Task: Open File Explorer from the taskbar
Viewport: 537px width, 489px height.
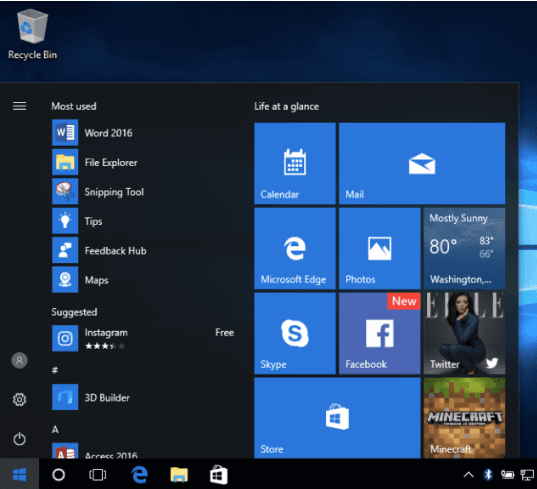Action: (179, 475)
